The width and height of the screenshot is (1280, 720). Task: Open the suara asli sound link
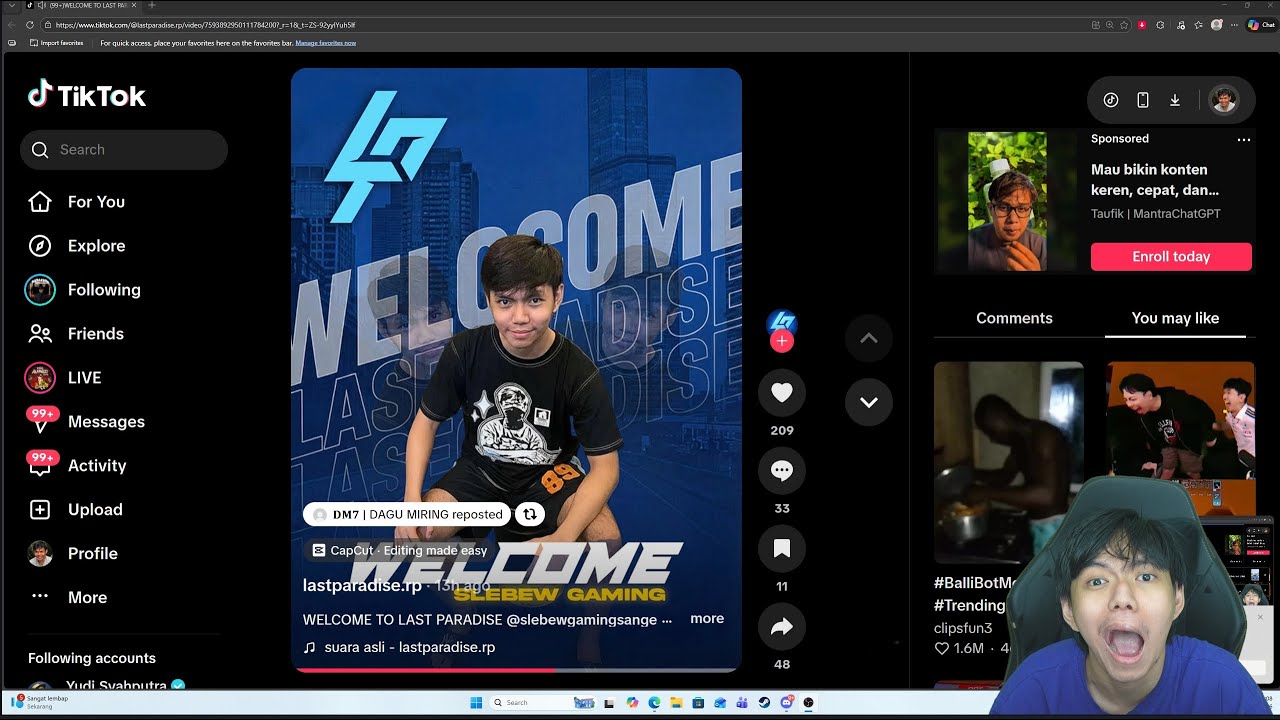(x=400, y=647)
